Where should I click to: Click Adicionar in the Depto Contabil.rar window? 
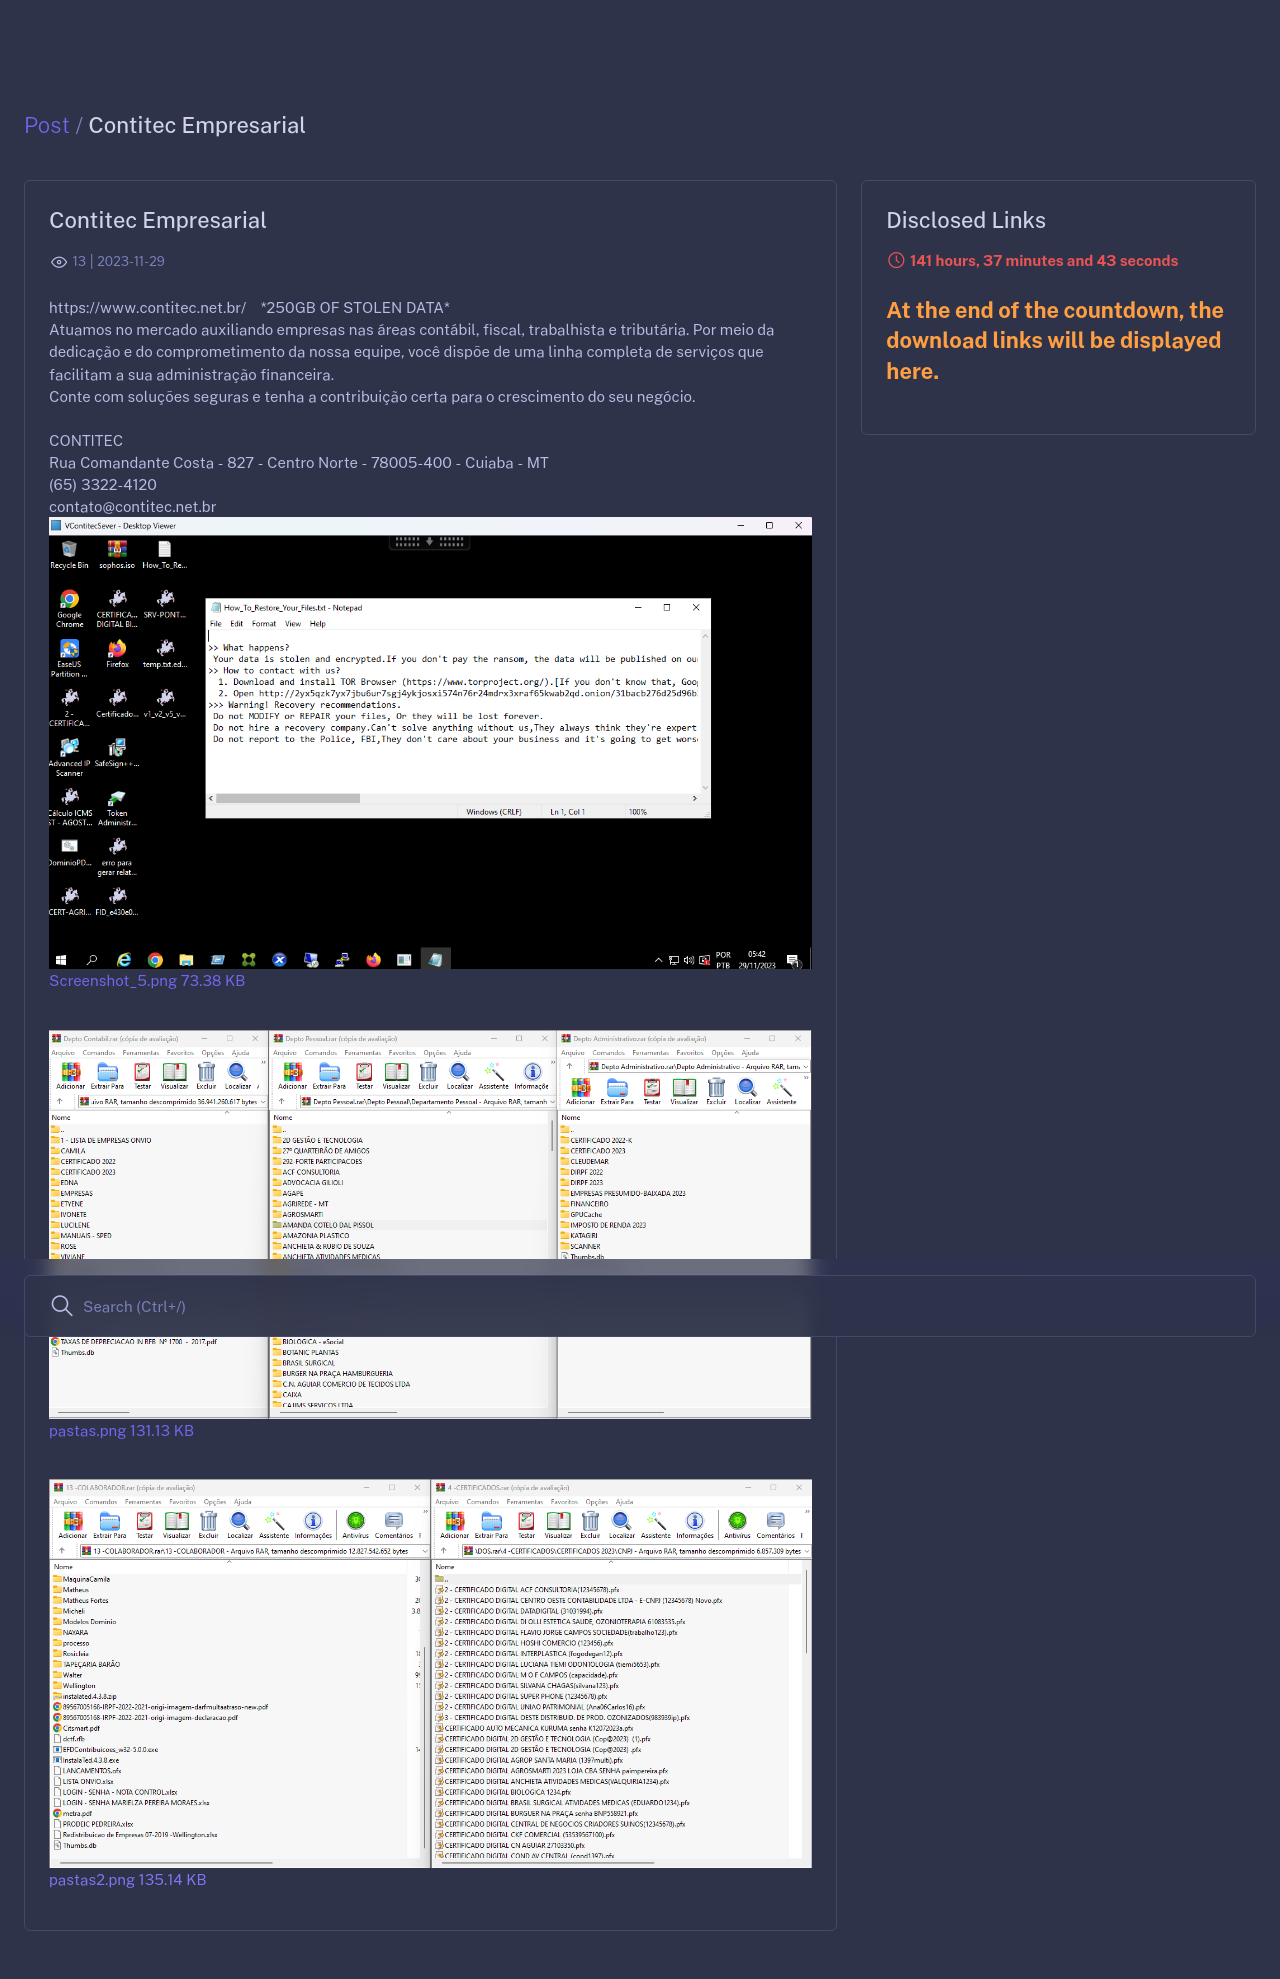(x=71, y=1075)
